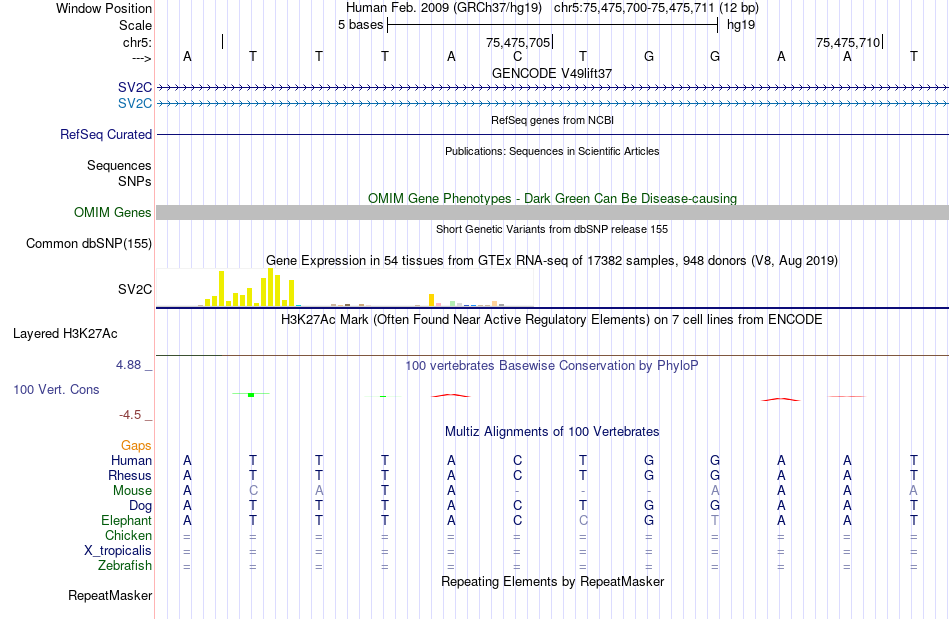The height and width of the screenshot is (619, 950).
Task: Click the Chicken alignment row label
Action: [x=128, y=535]
